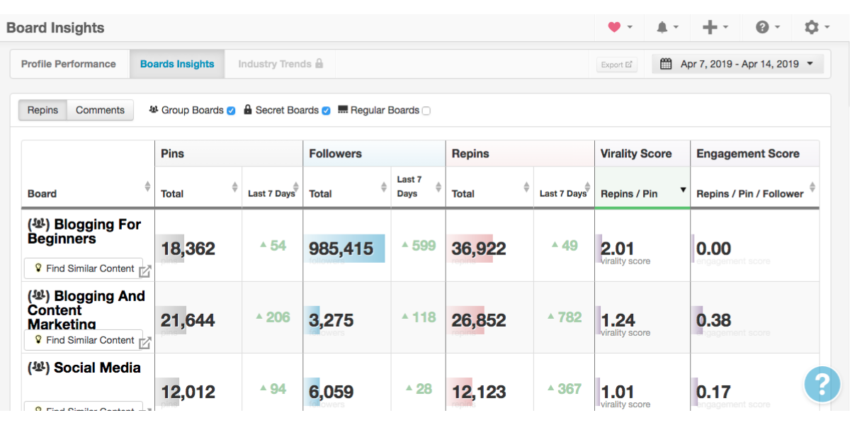Open external link icon for Blogging And Content Marketing
Viewport: 850px width, 425px height.
(145, 342)
